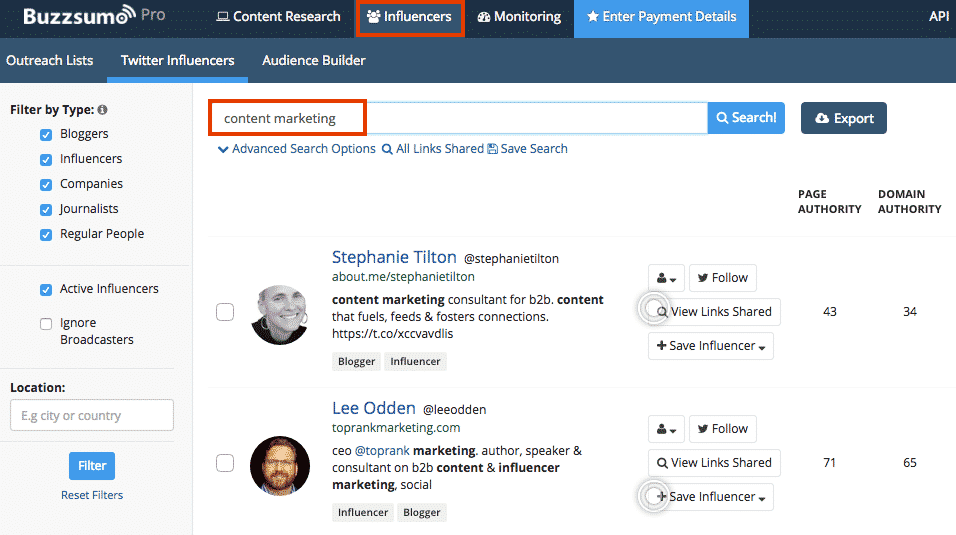Click the https://t.co/xccvavdlis link
This screenshot has height=535, width=956.
coord(393,334)
